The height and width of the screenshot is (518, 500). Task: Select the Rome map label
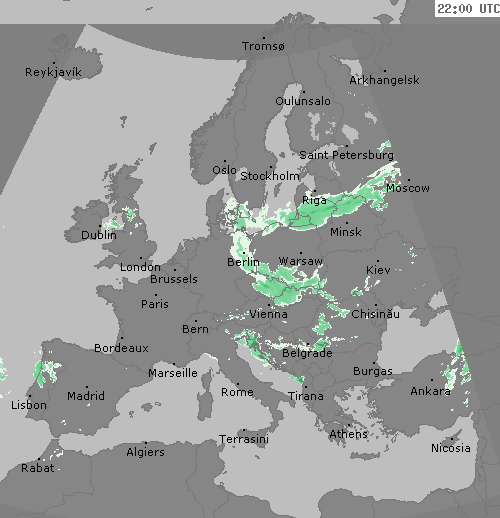pyautogui.click(x=237, y=392)
